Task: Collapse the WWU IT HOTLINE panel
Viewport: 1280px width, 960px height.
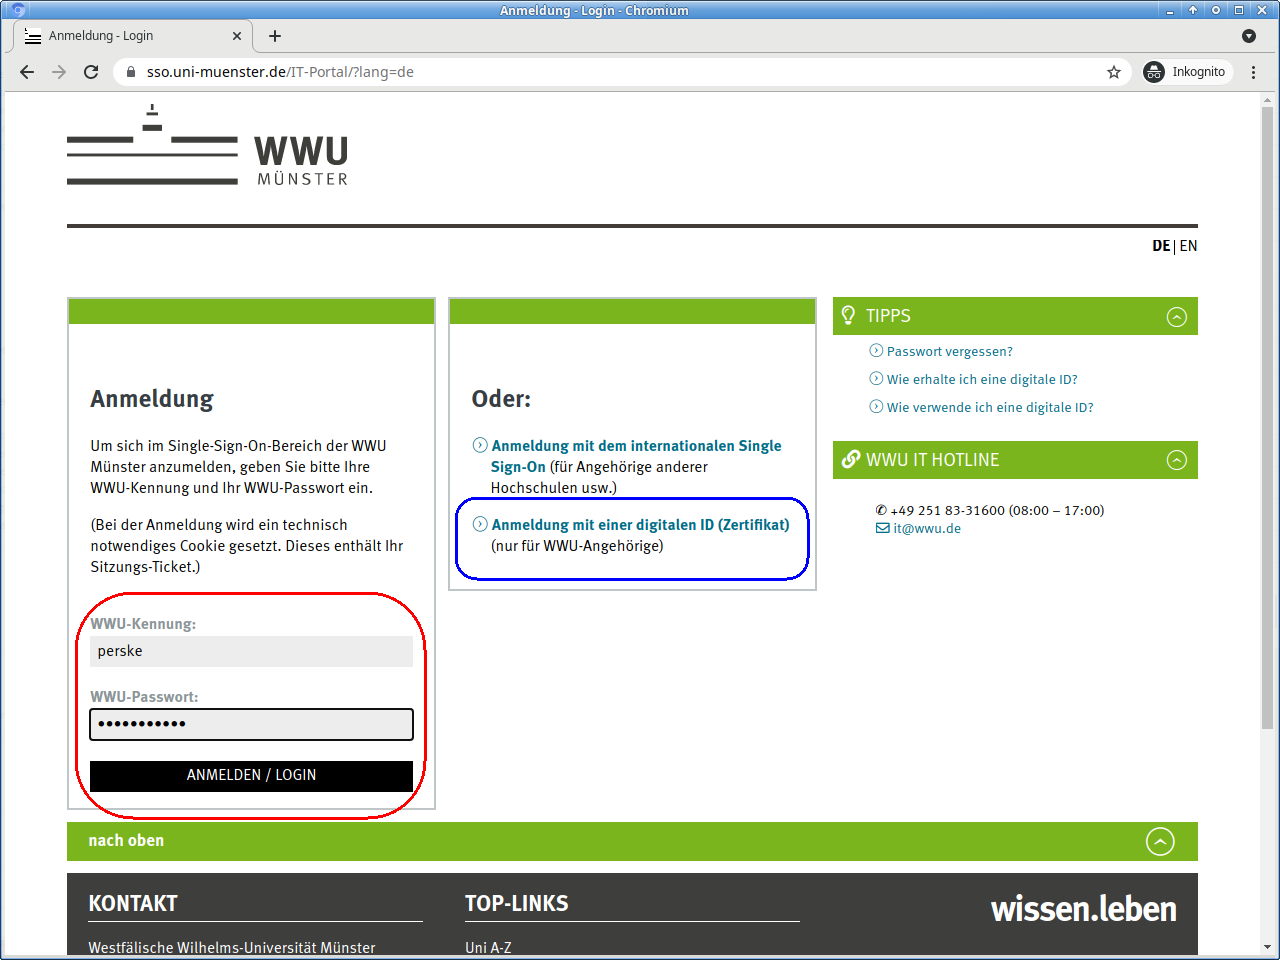Action: [x=1176, y=460]
